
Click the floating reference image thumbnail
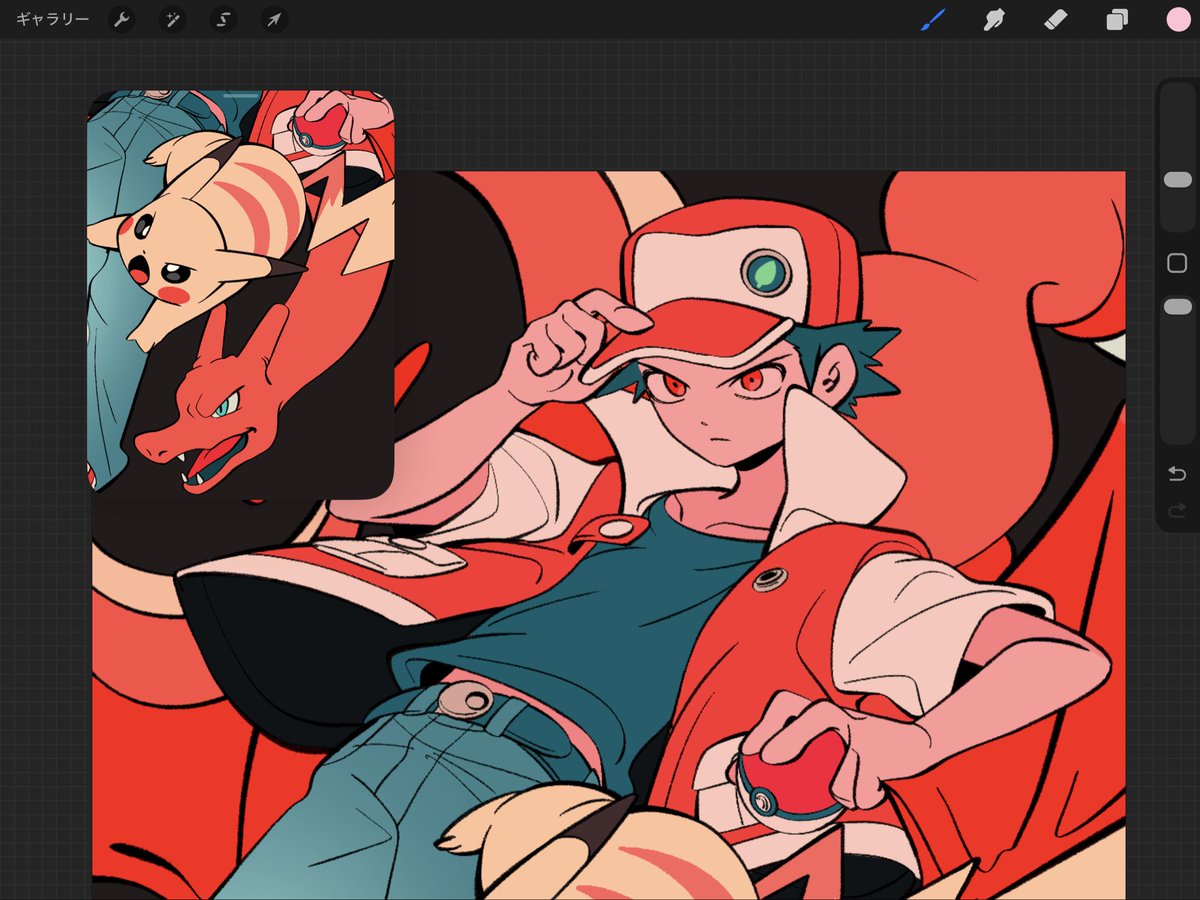tap(240, 295)
